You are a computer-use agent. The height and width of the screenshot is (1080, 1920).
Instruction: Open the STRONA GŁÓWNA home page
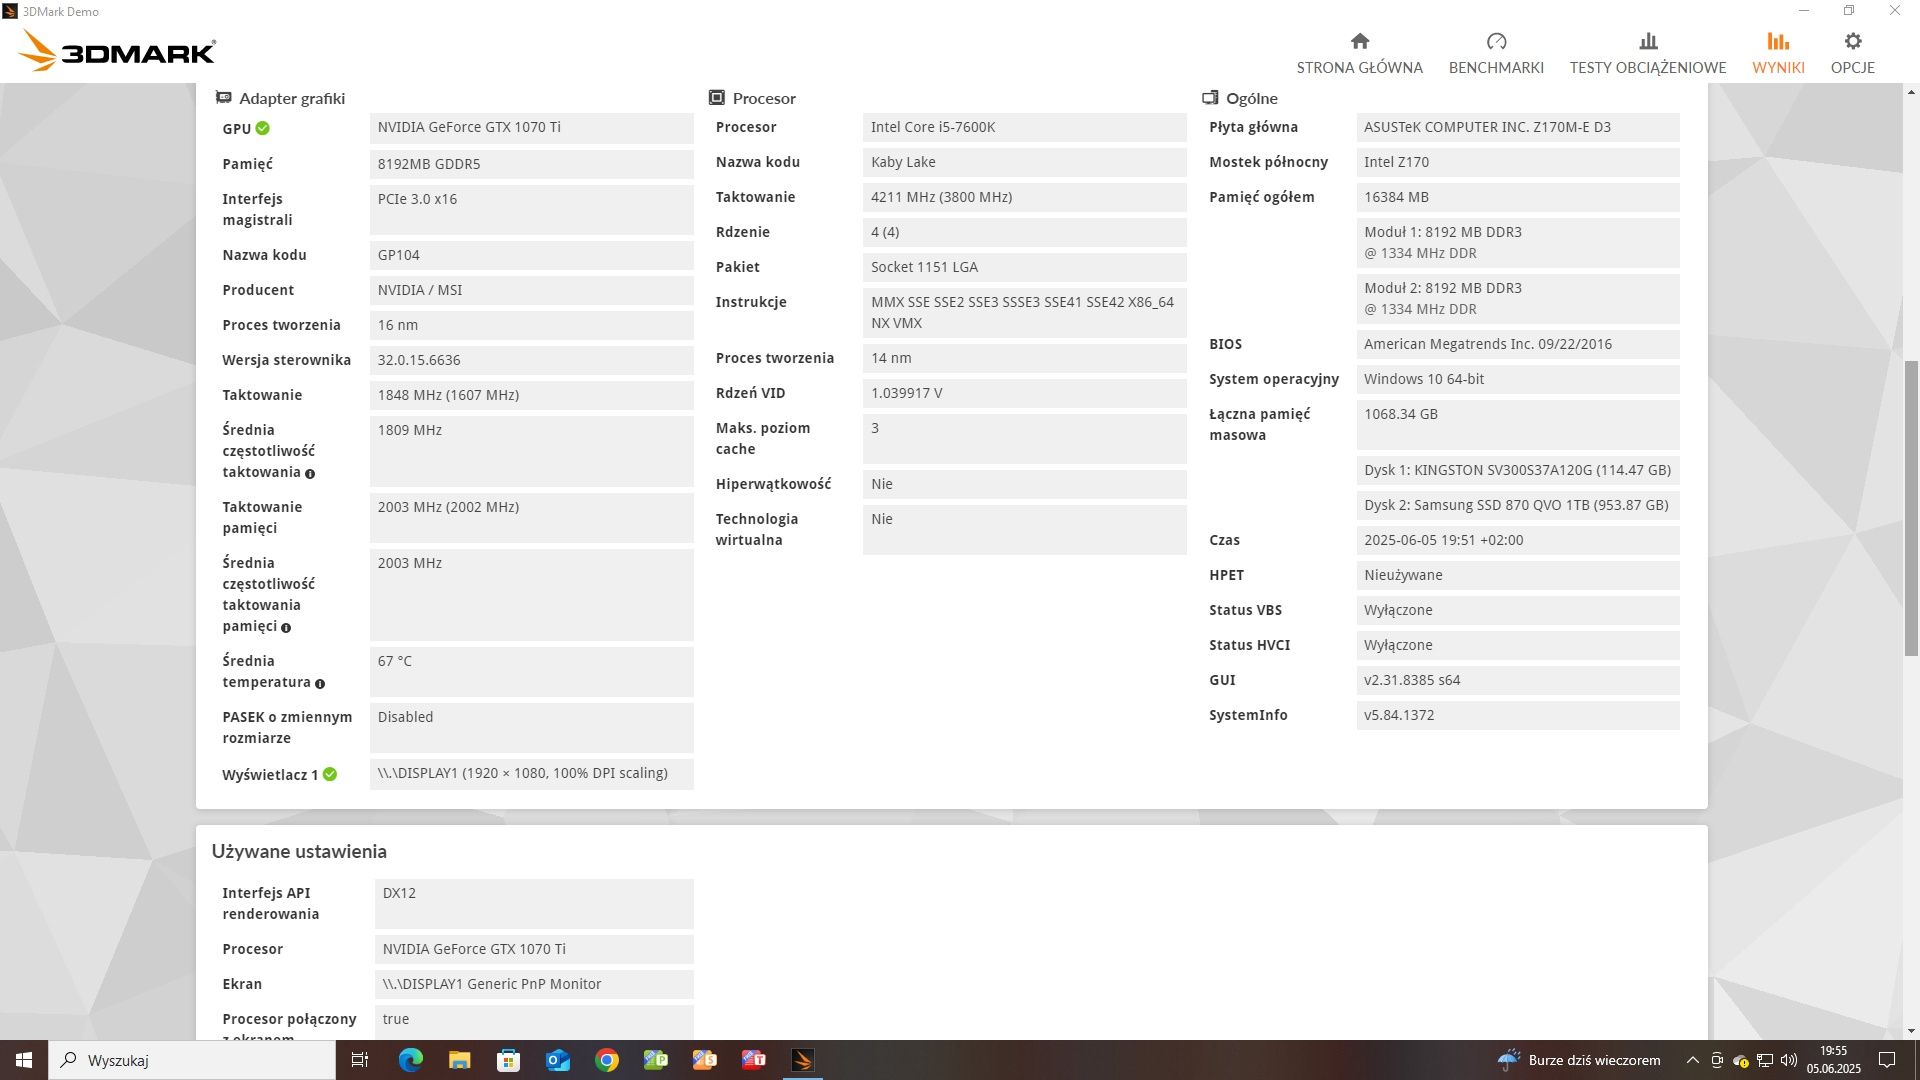tap(1359, 53)
